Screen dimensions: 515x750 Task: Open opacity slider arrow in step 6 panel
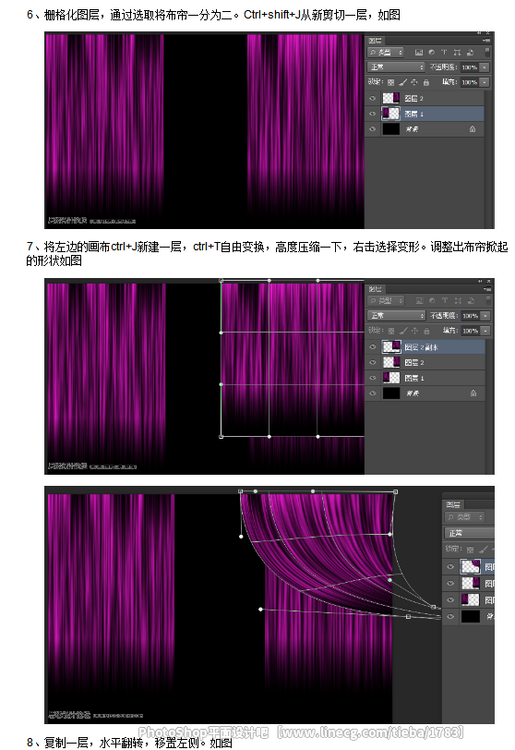tap(484, 67)
